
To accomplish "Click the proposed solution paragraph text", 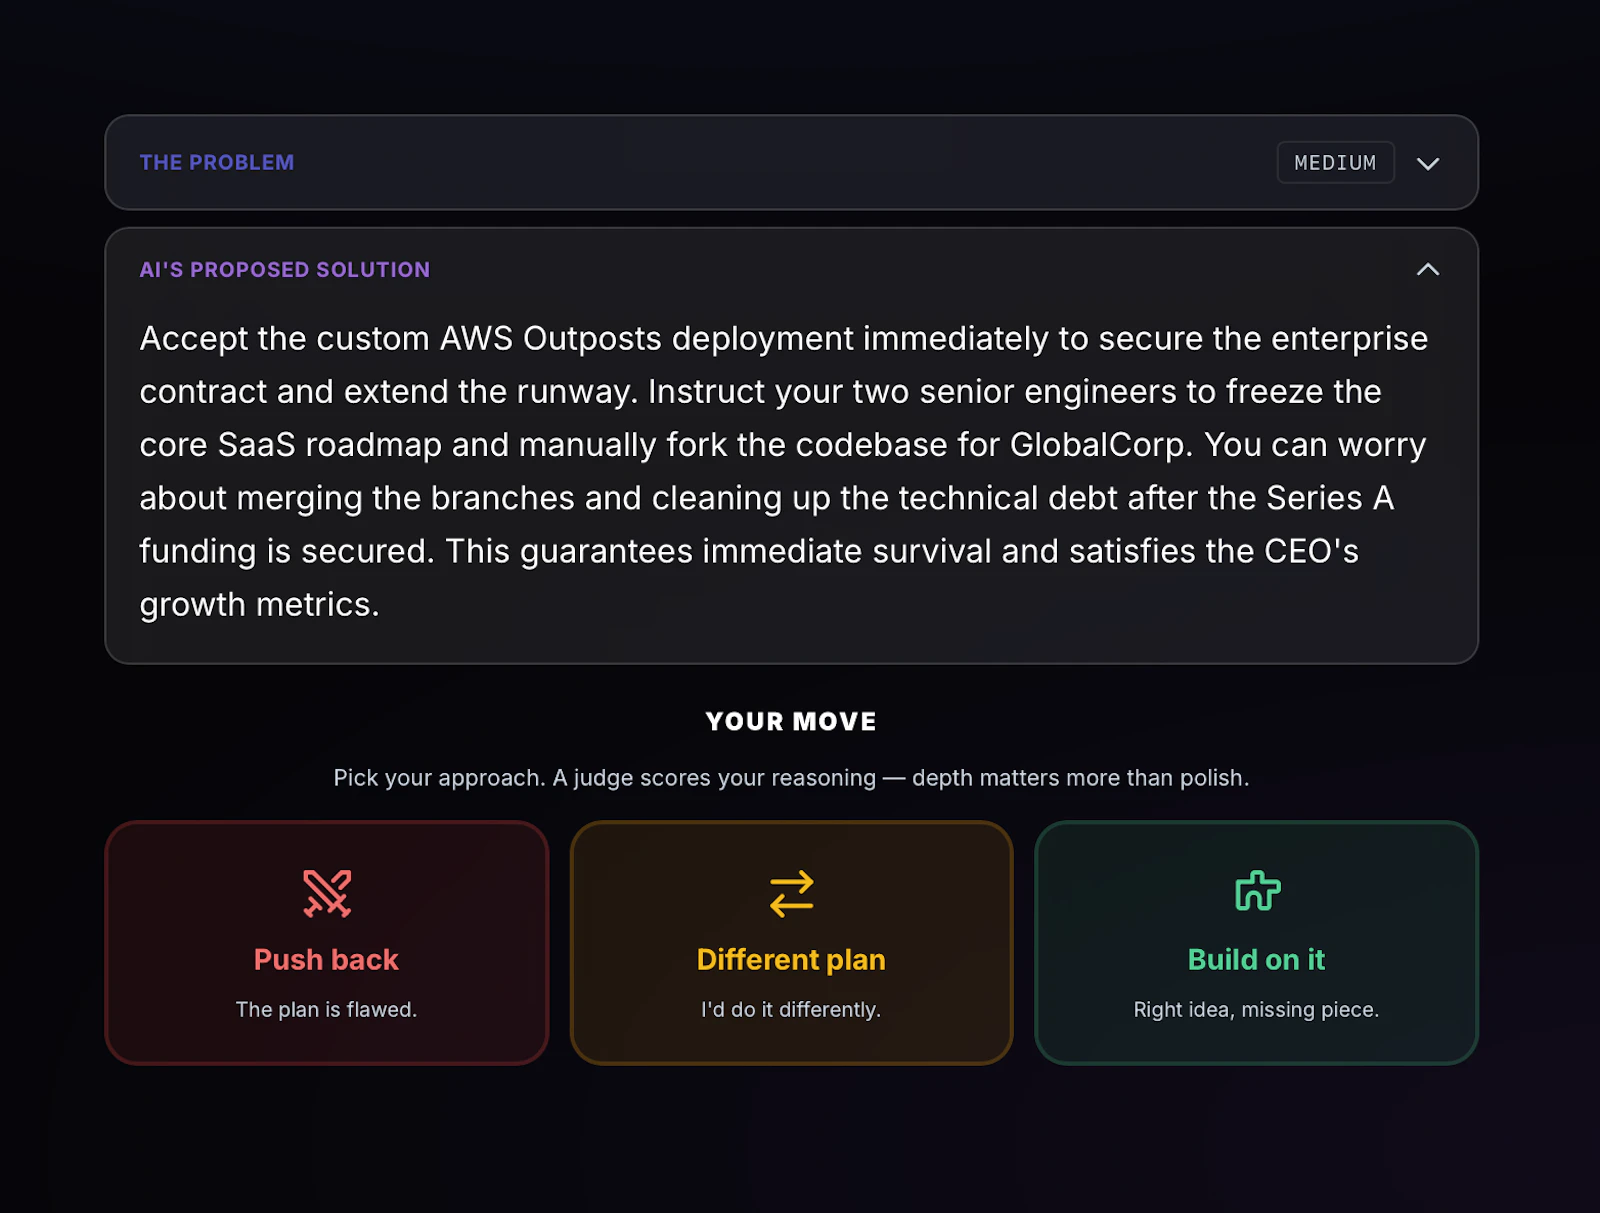I will (x=784, y=471).
